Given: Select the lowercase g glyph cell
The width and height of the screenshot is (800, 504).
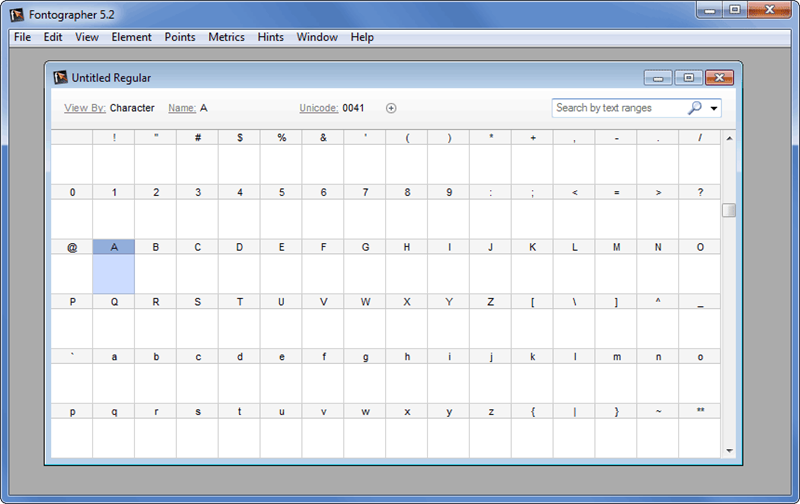Looking at the screenshot, I should click(x=365, y=382).
